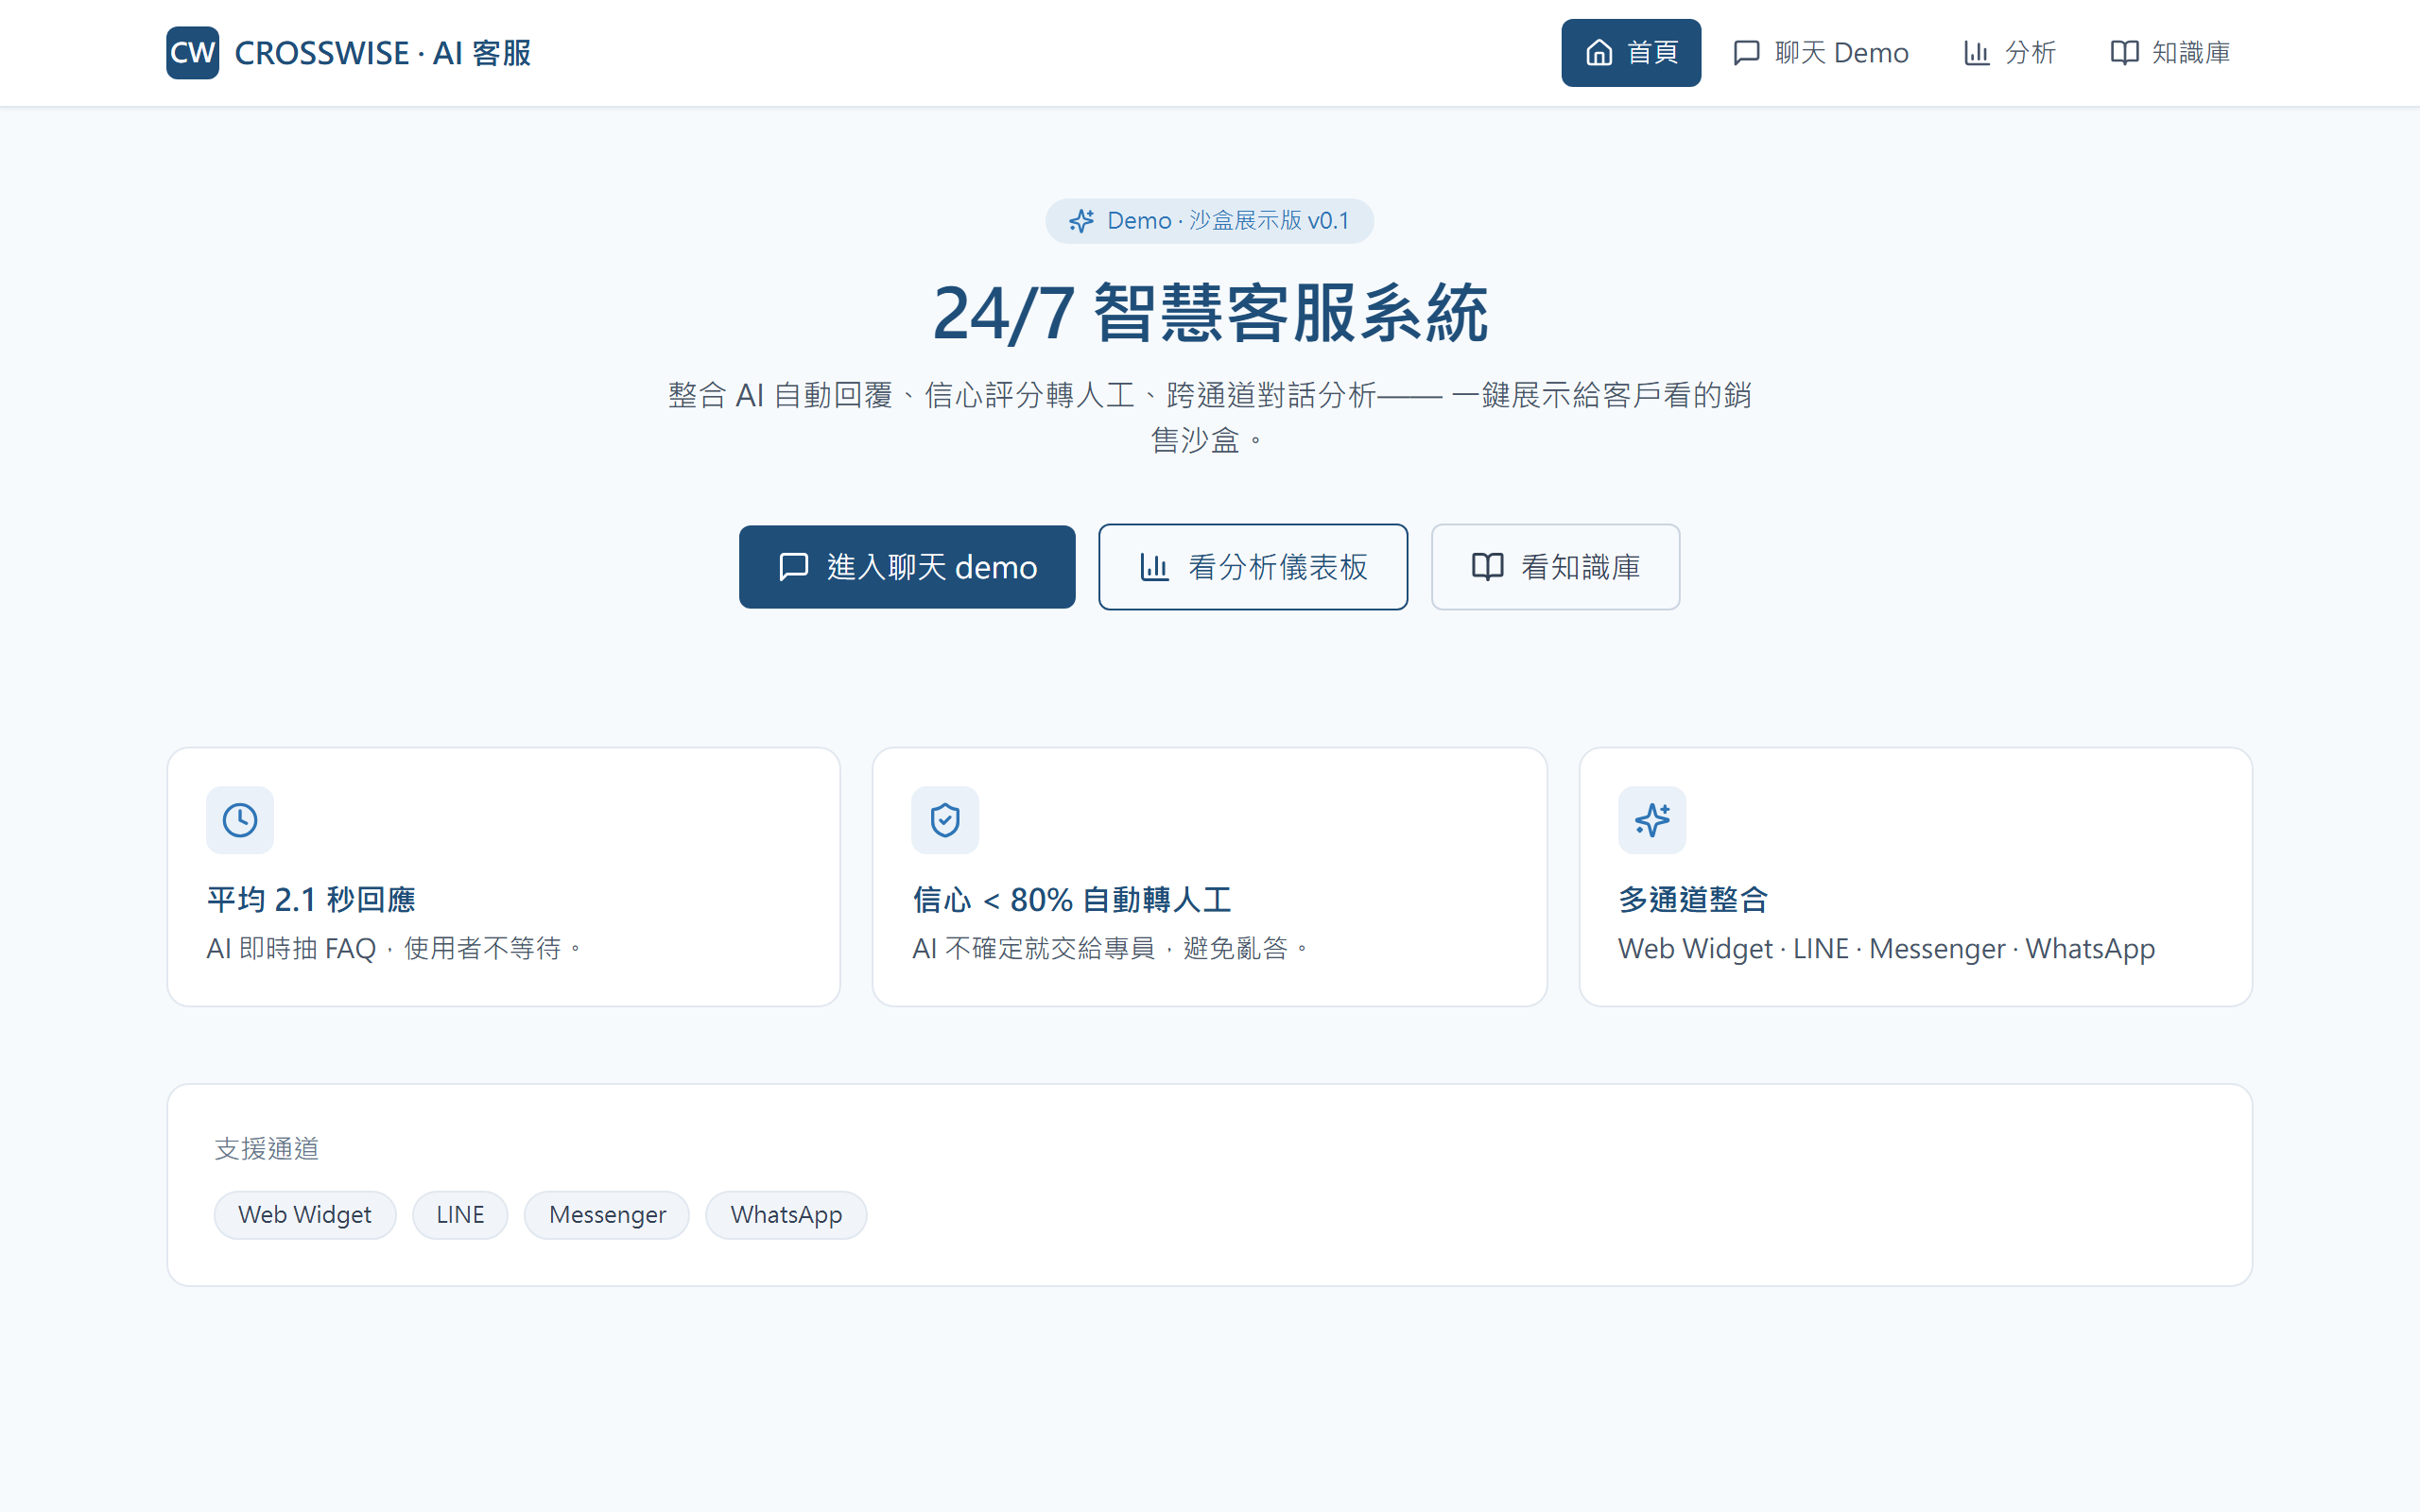The width and height of the screenshot is (2420, 1512).
Task: Click the 24/7 智慧客服系統 headline
Action: pos(1210,313)
